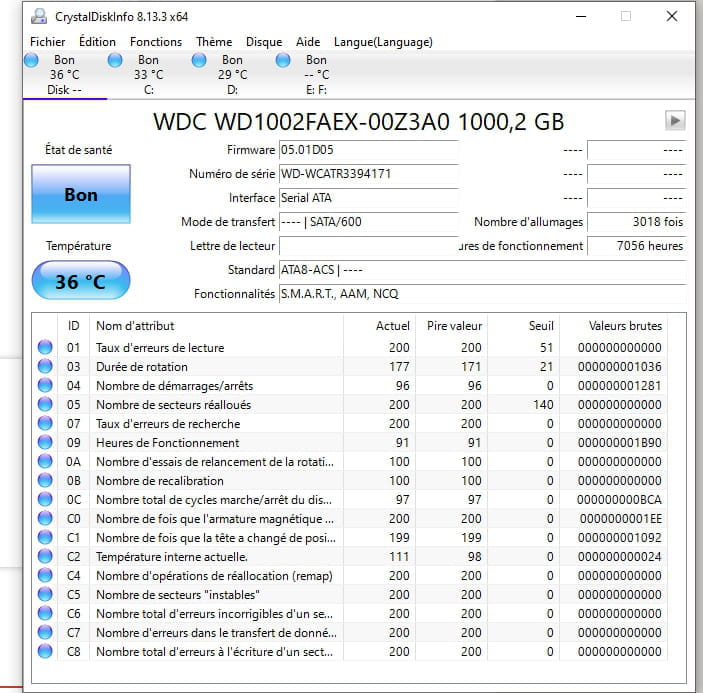Click the Pire valeur column header
703x693 pixels.
451,326
